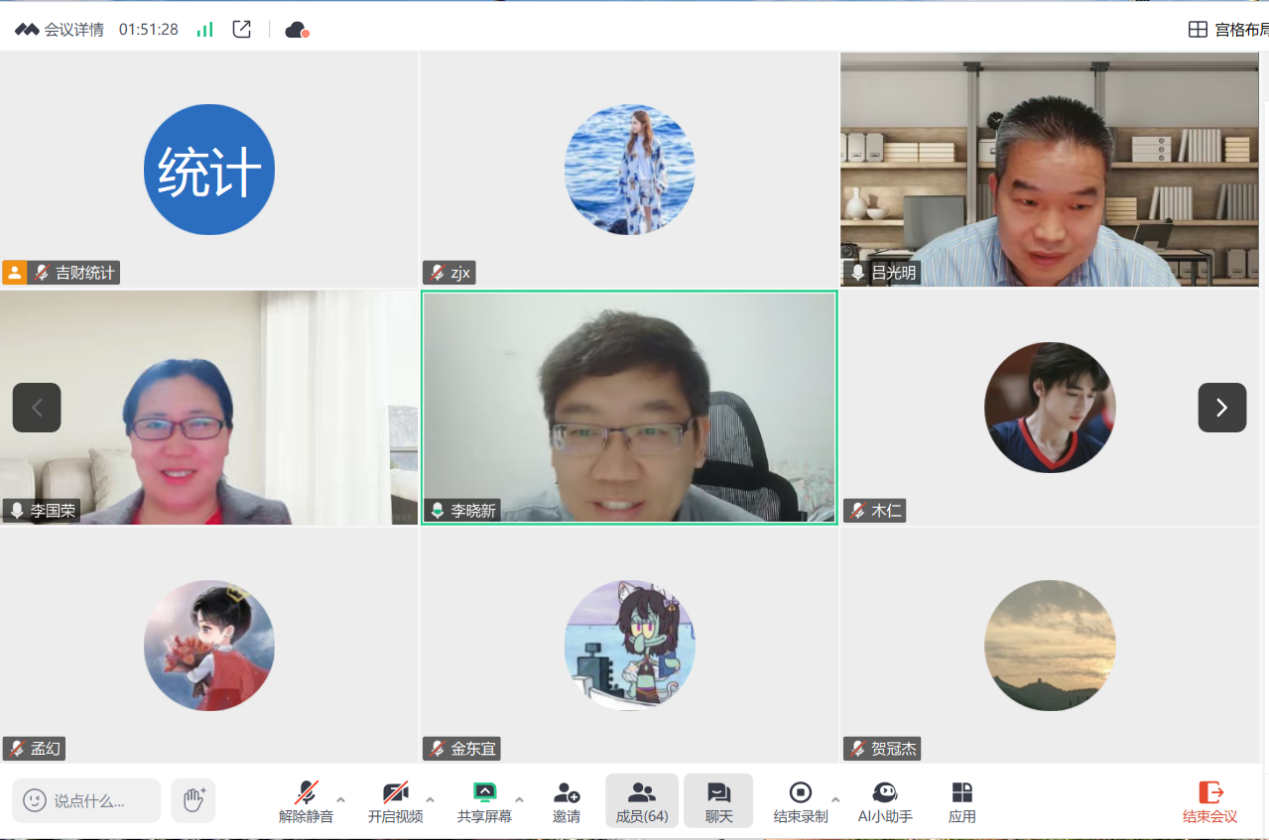Expand share options arrow beside 共享屏幕
This screenshot has width=1269, height=840.
coord(519,800)
